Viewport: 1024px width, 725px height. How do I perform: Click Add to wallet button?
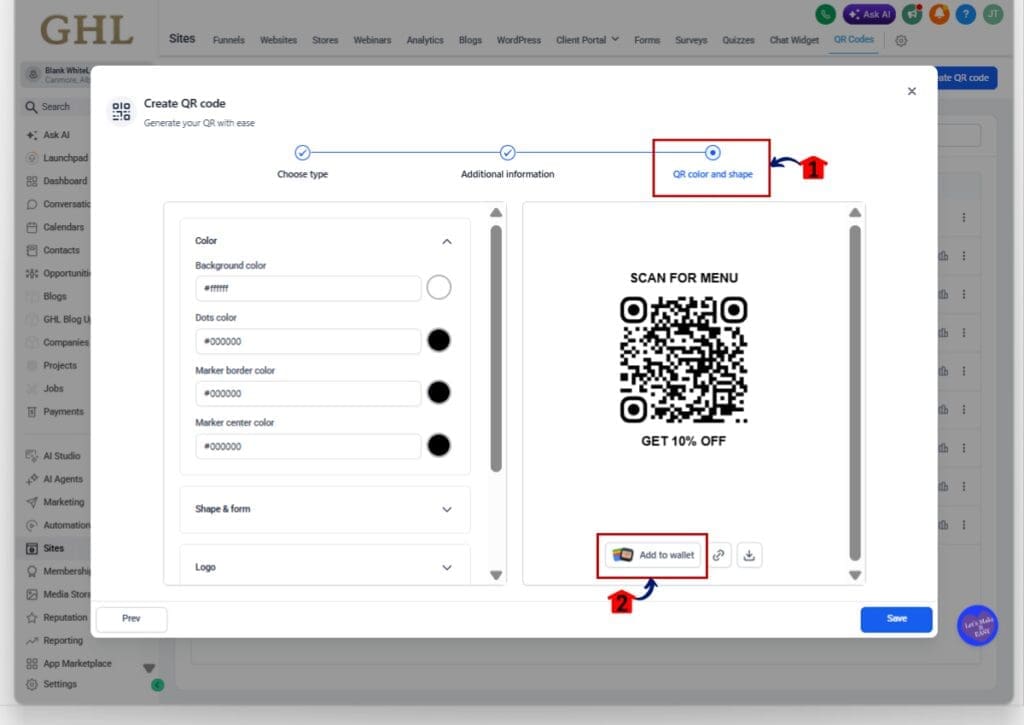(652, 555)
